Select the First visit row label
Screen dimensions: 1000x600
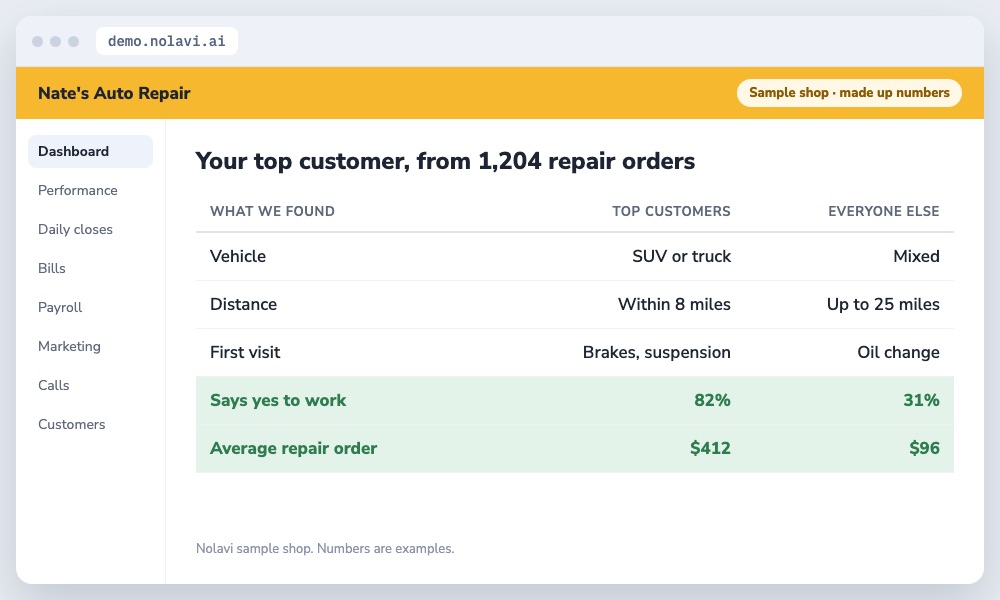click(245, 352)
